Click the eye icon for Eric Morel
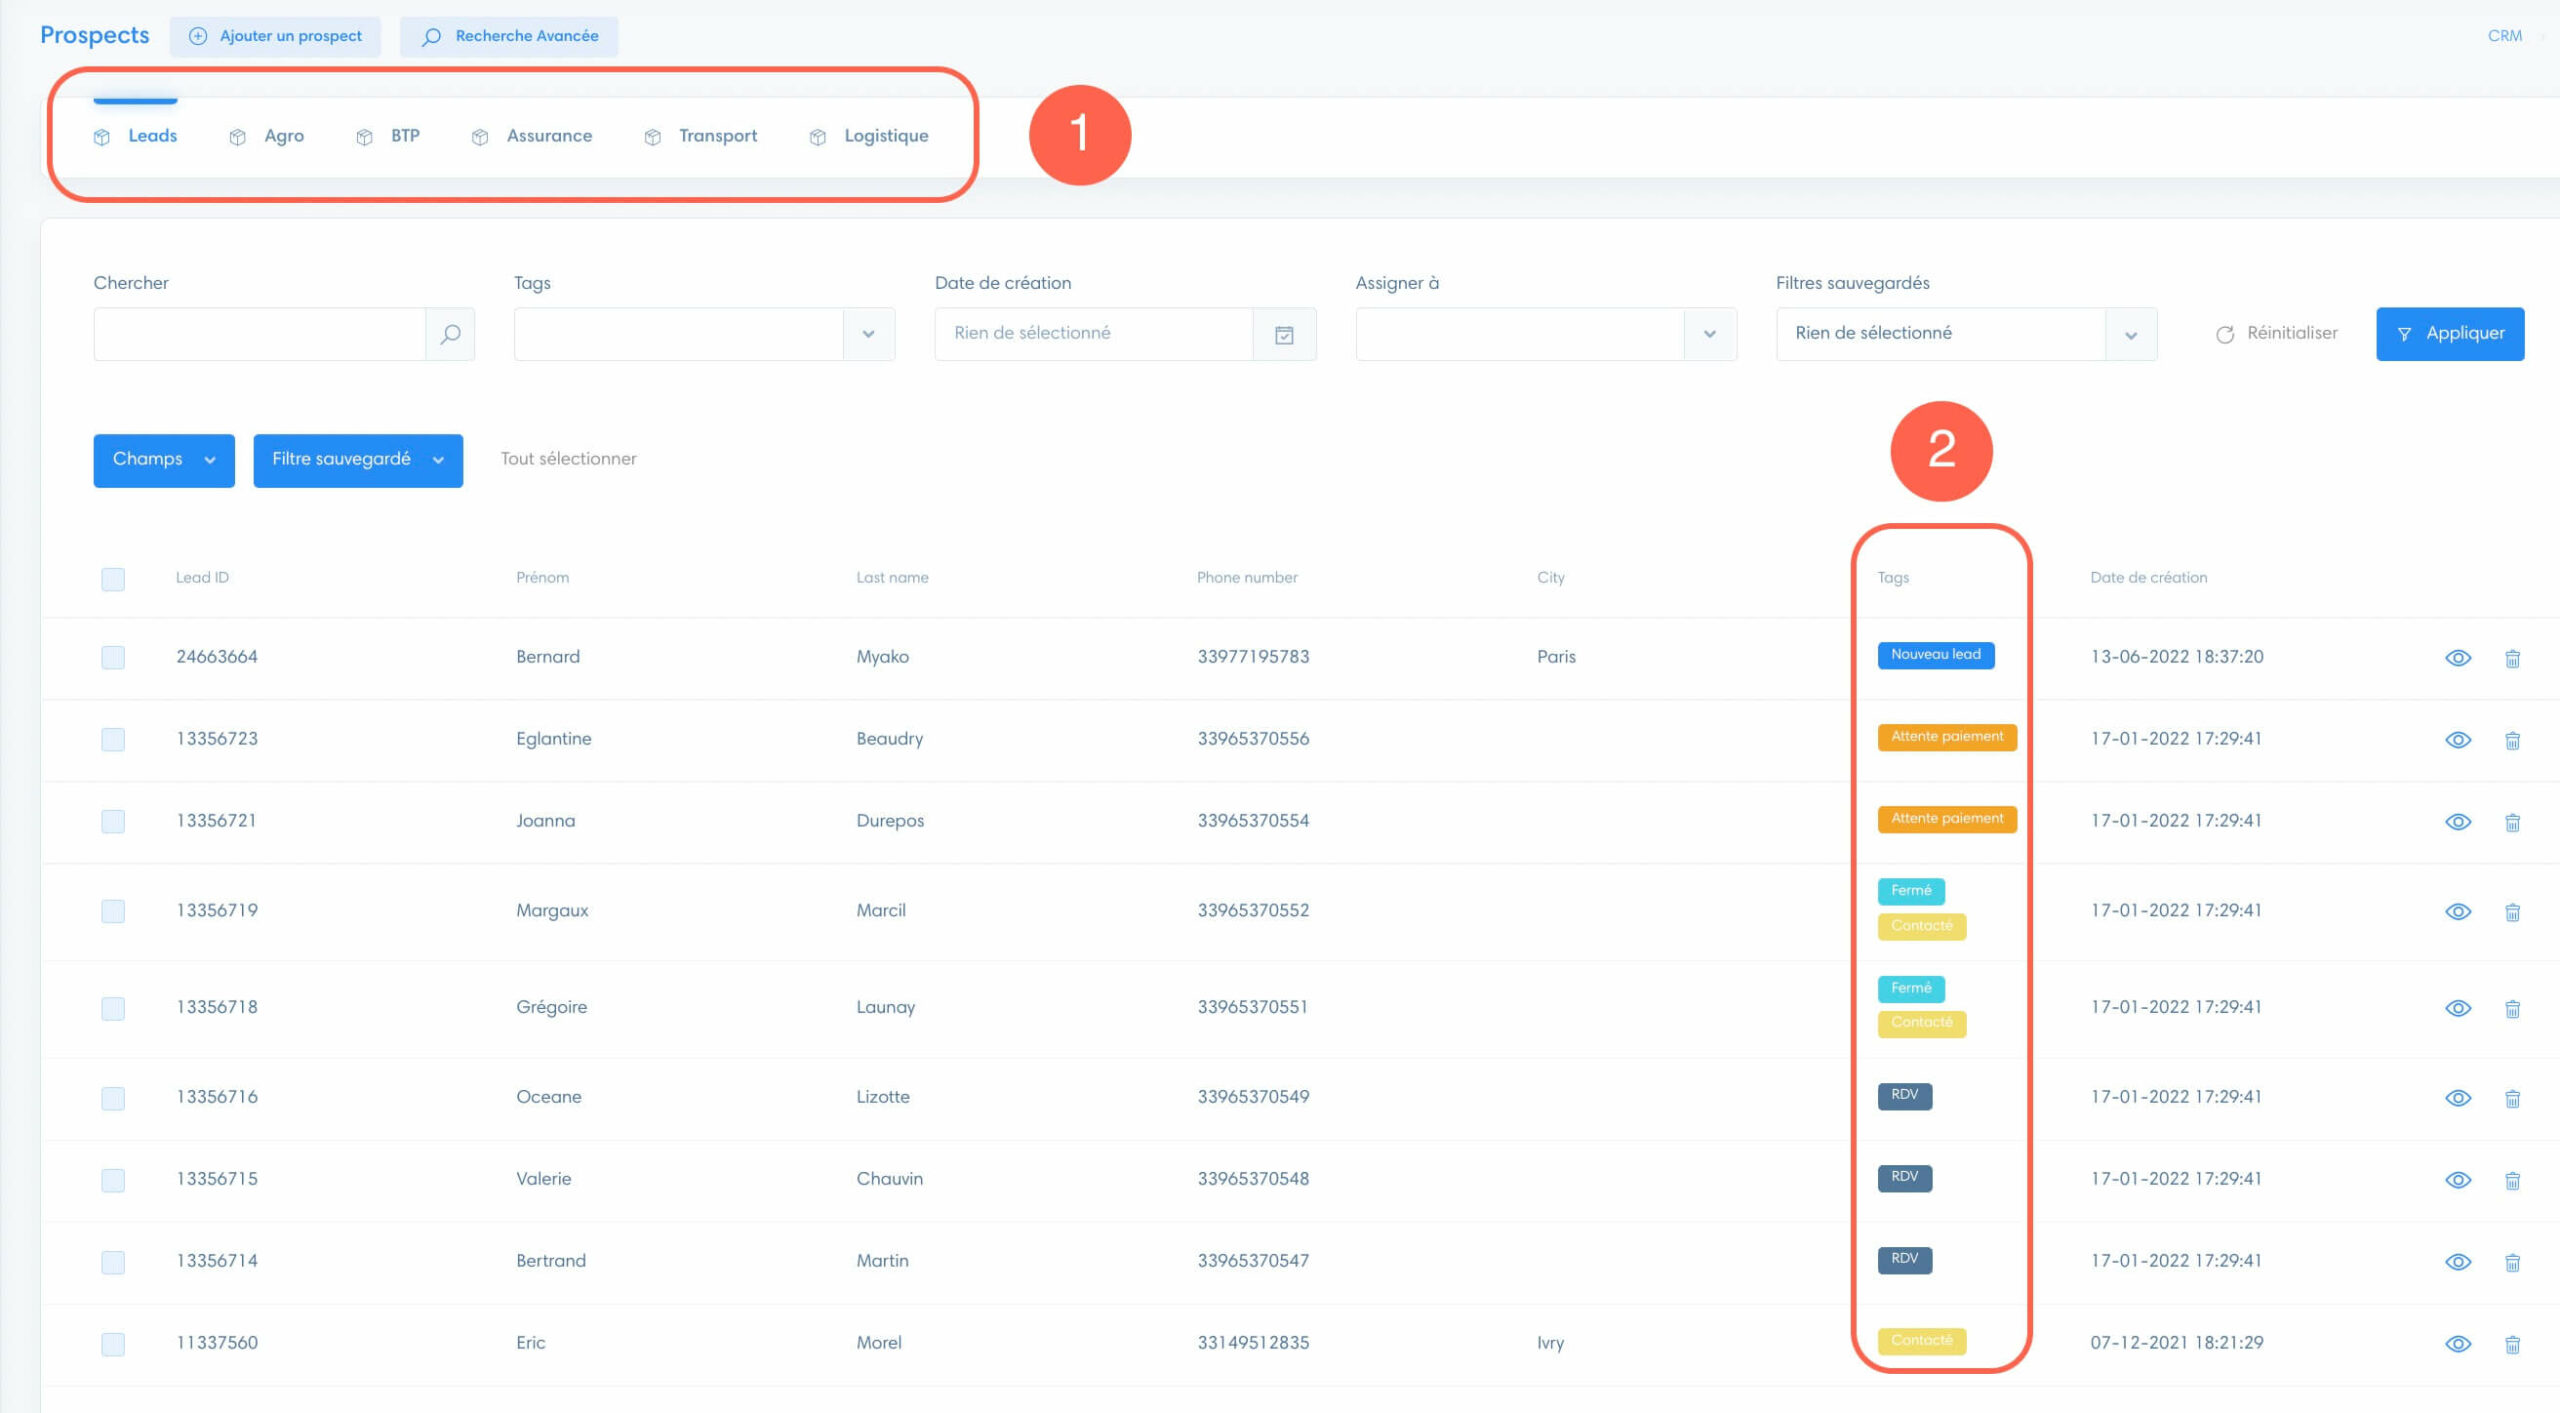Screen dimensions: 2560x1413 point(2458,1344)
